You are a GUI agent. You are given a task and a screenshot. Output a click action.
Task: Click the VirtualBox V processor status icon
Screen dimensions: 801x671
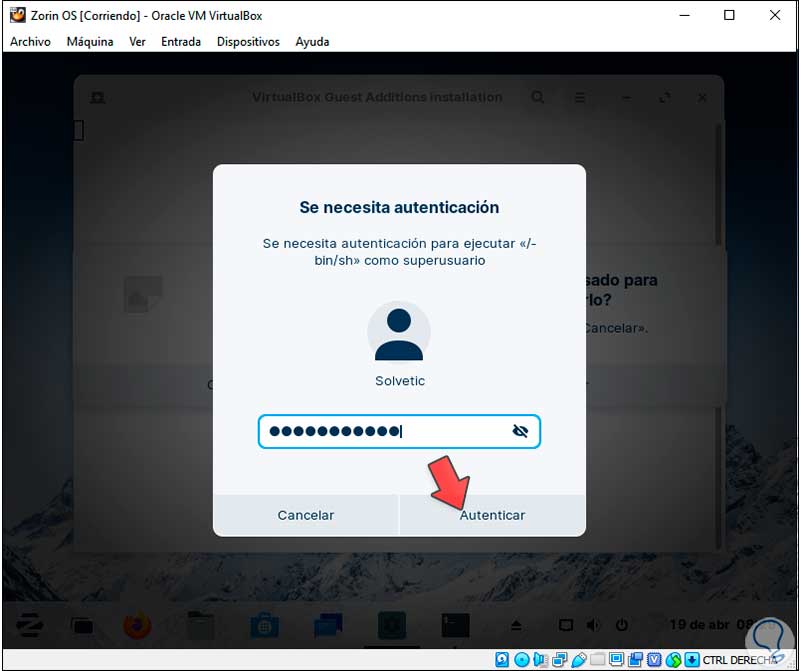(654, 660)
